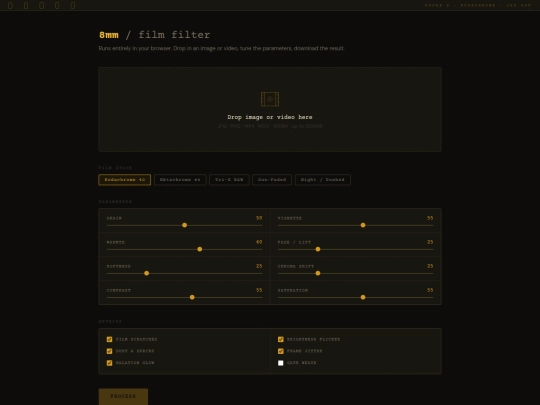Viewport: 540px width, 405px height.
Task: Choose the Ektachrome 64 film stock
Action: point(180,180)
